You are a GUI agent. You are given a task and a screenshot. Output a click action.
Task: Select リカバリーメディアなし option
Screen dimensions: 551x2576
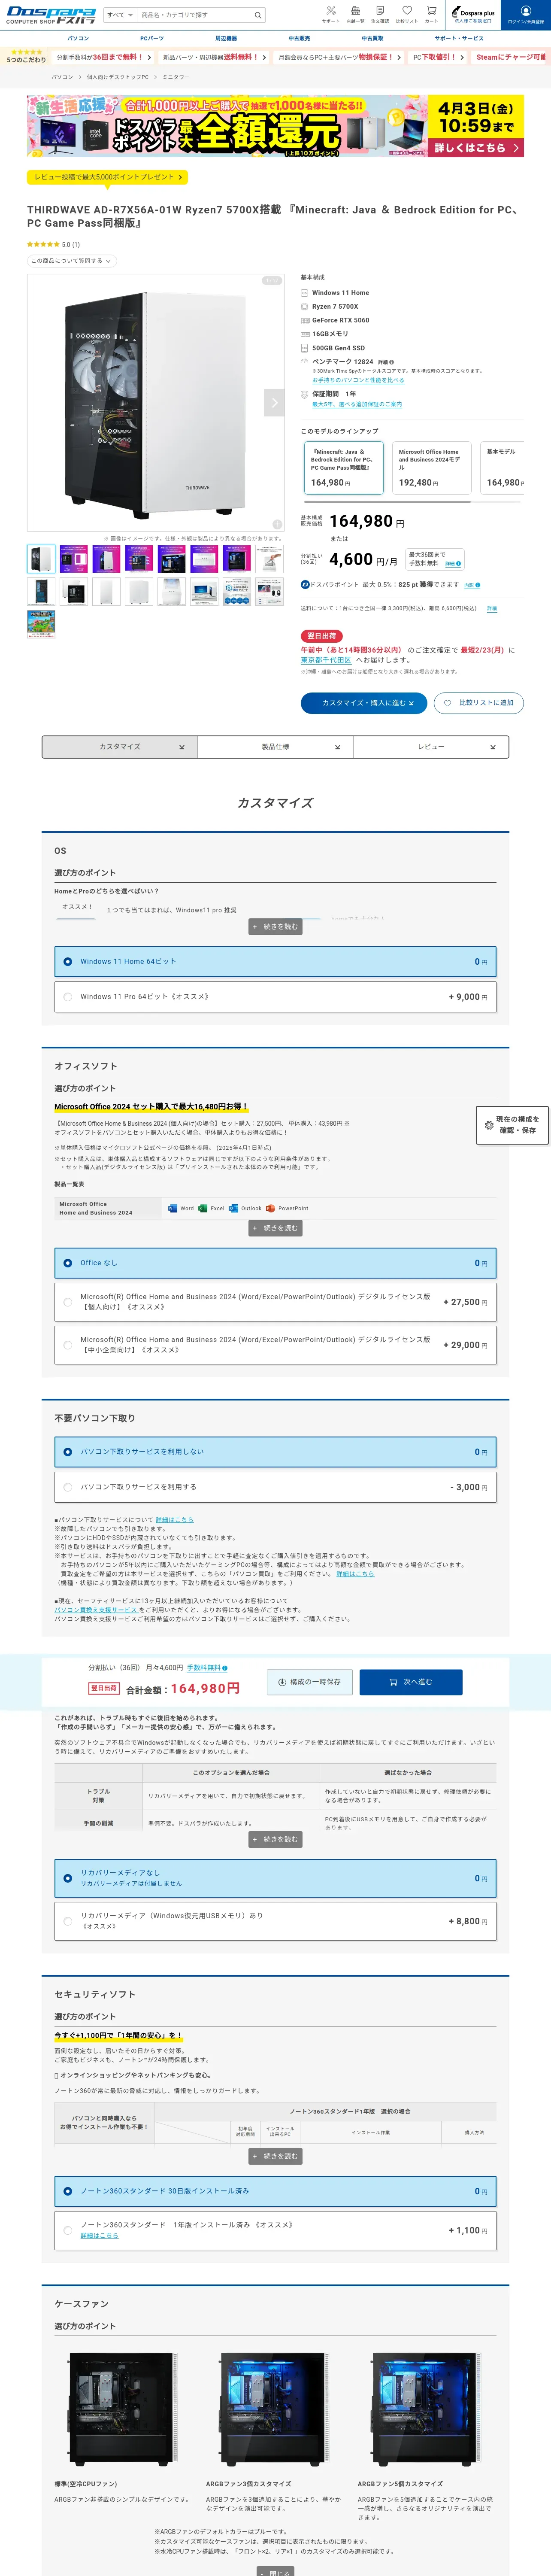pos(275,1878)
